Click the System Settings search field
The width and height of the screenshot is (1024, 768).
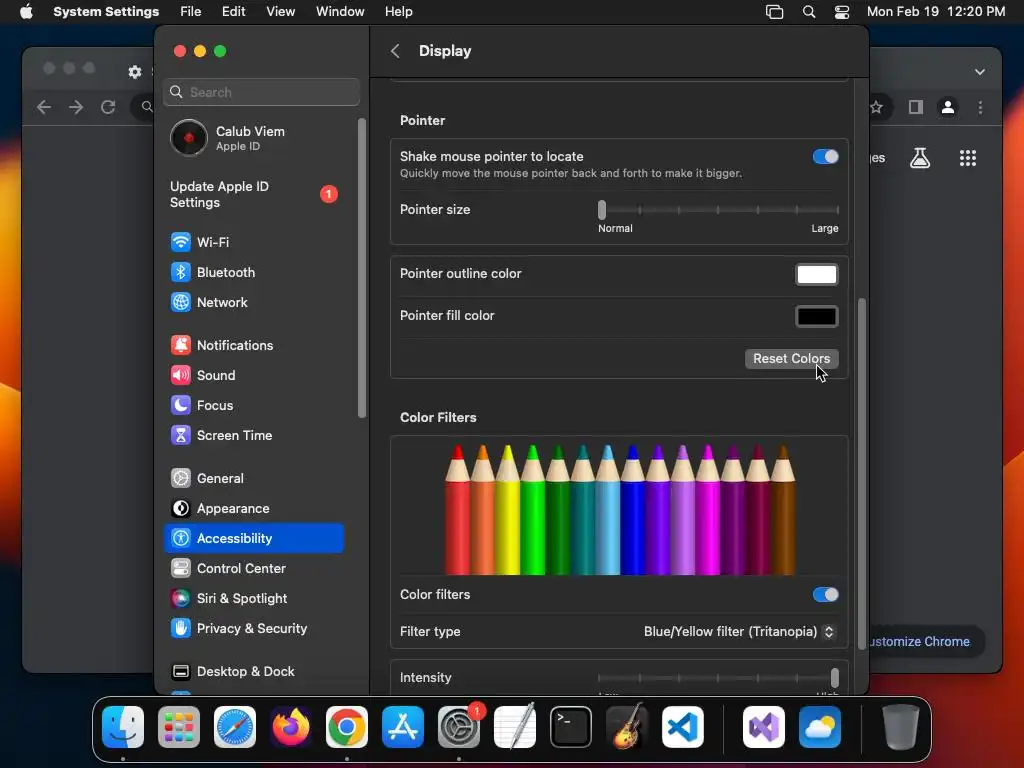click(x=261, y=92)
